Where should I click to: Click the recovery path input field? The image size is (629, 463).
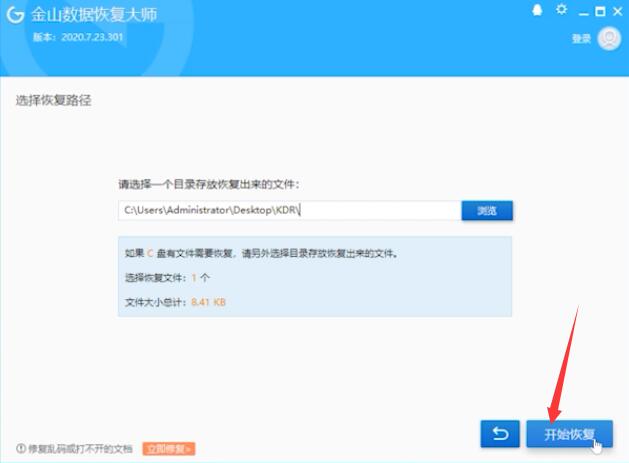tap(290, 210)
